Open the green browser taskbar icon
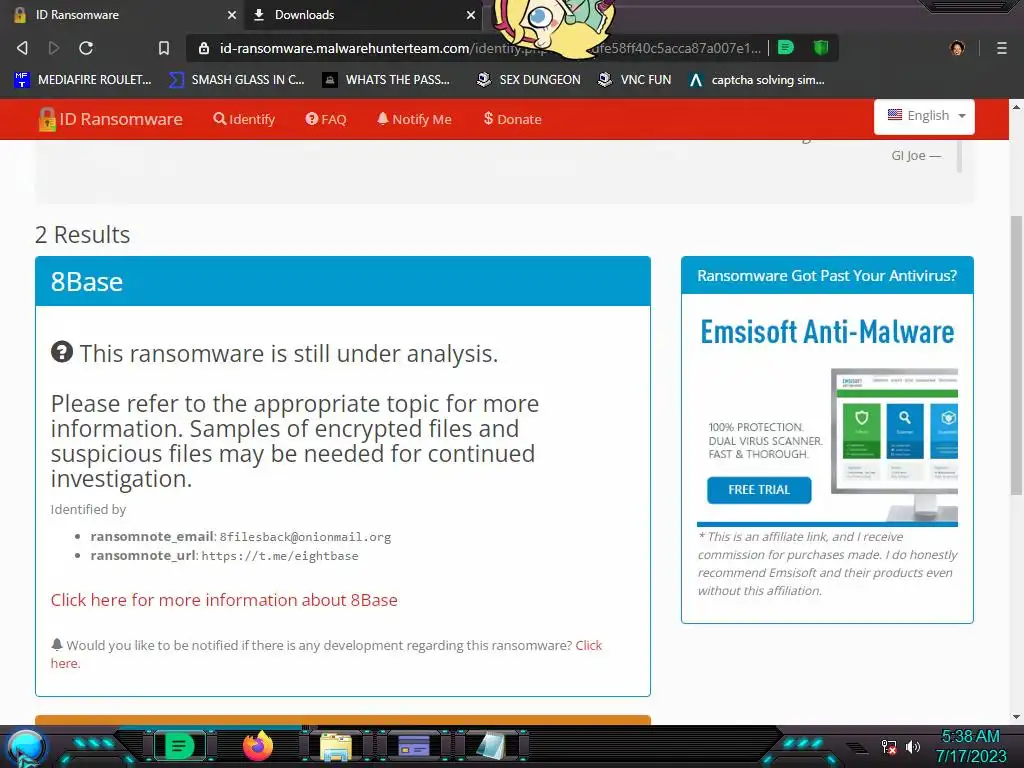 pyautogui.click(x=179, y=746)
